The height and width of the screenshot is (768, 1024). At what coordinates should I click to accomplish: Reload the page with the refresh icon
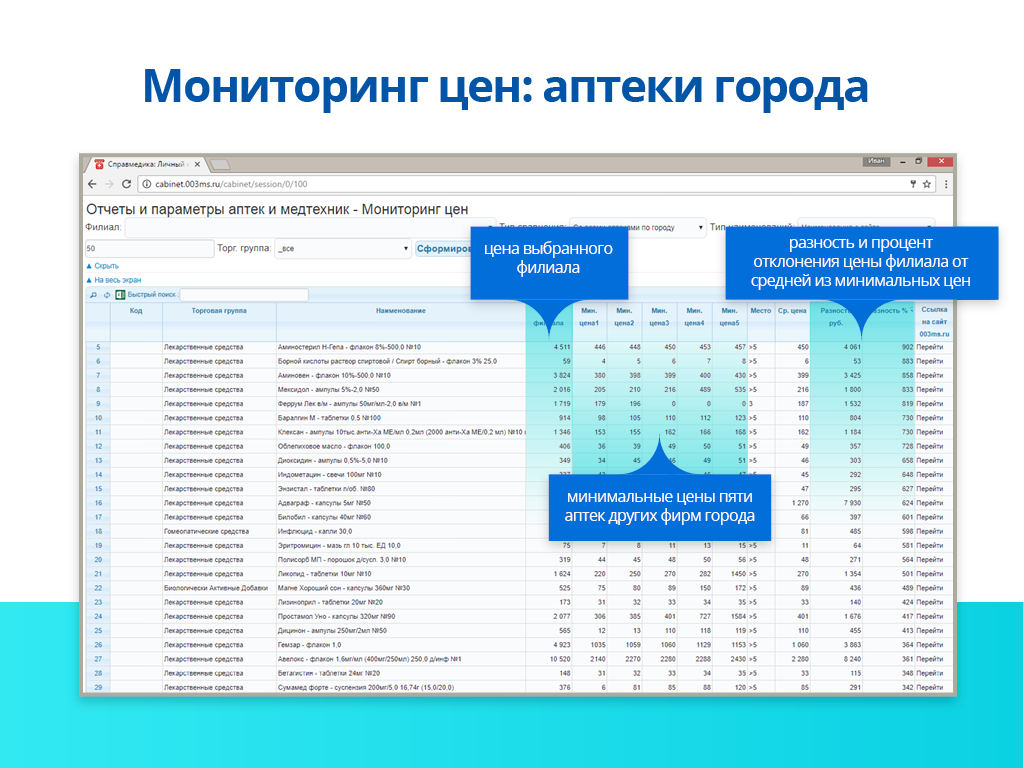[x=127, y=184]
